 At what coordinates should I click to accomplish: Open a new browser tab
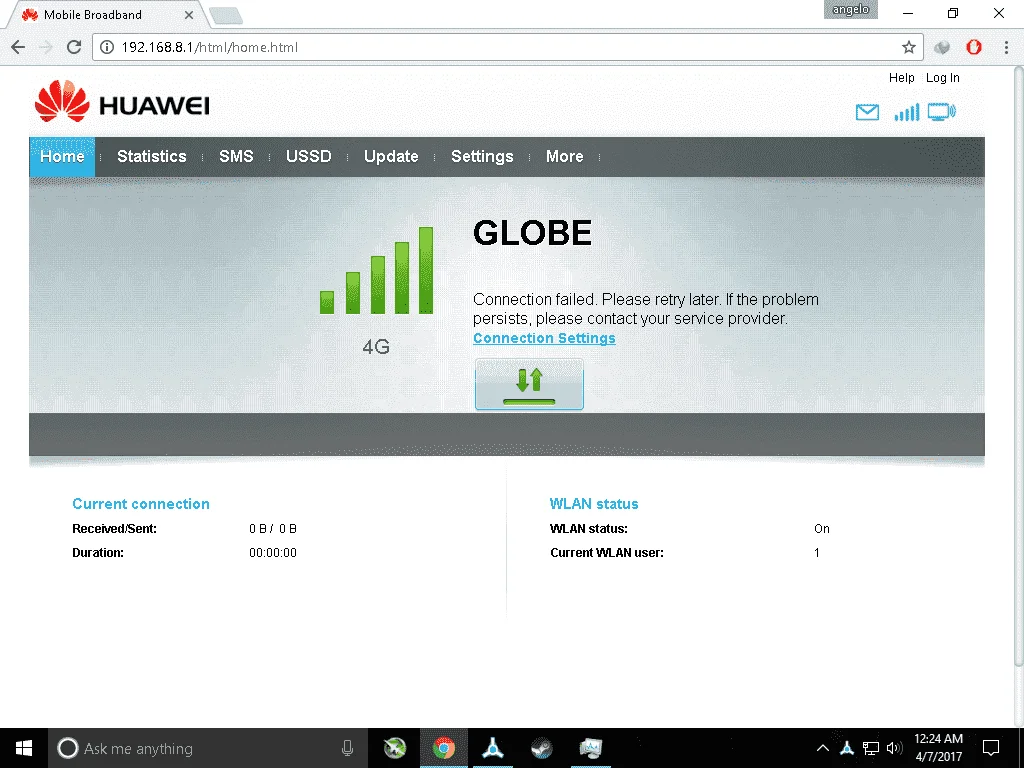tap(226, 16)
